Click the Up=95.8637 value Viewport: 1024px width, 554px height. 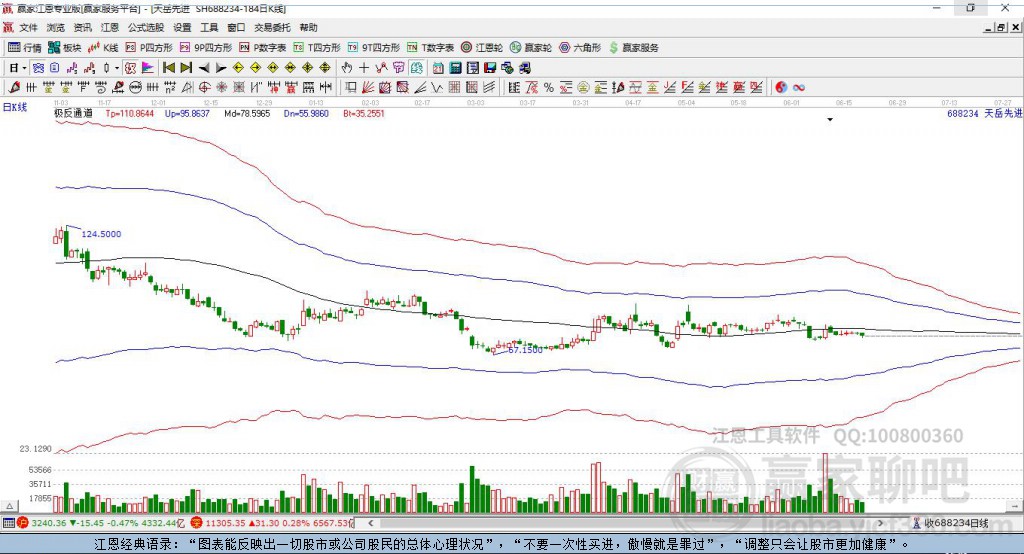187,113
